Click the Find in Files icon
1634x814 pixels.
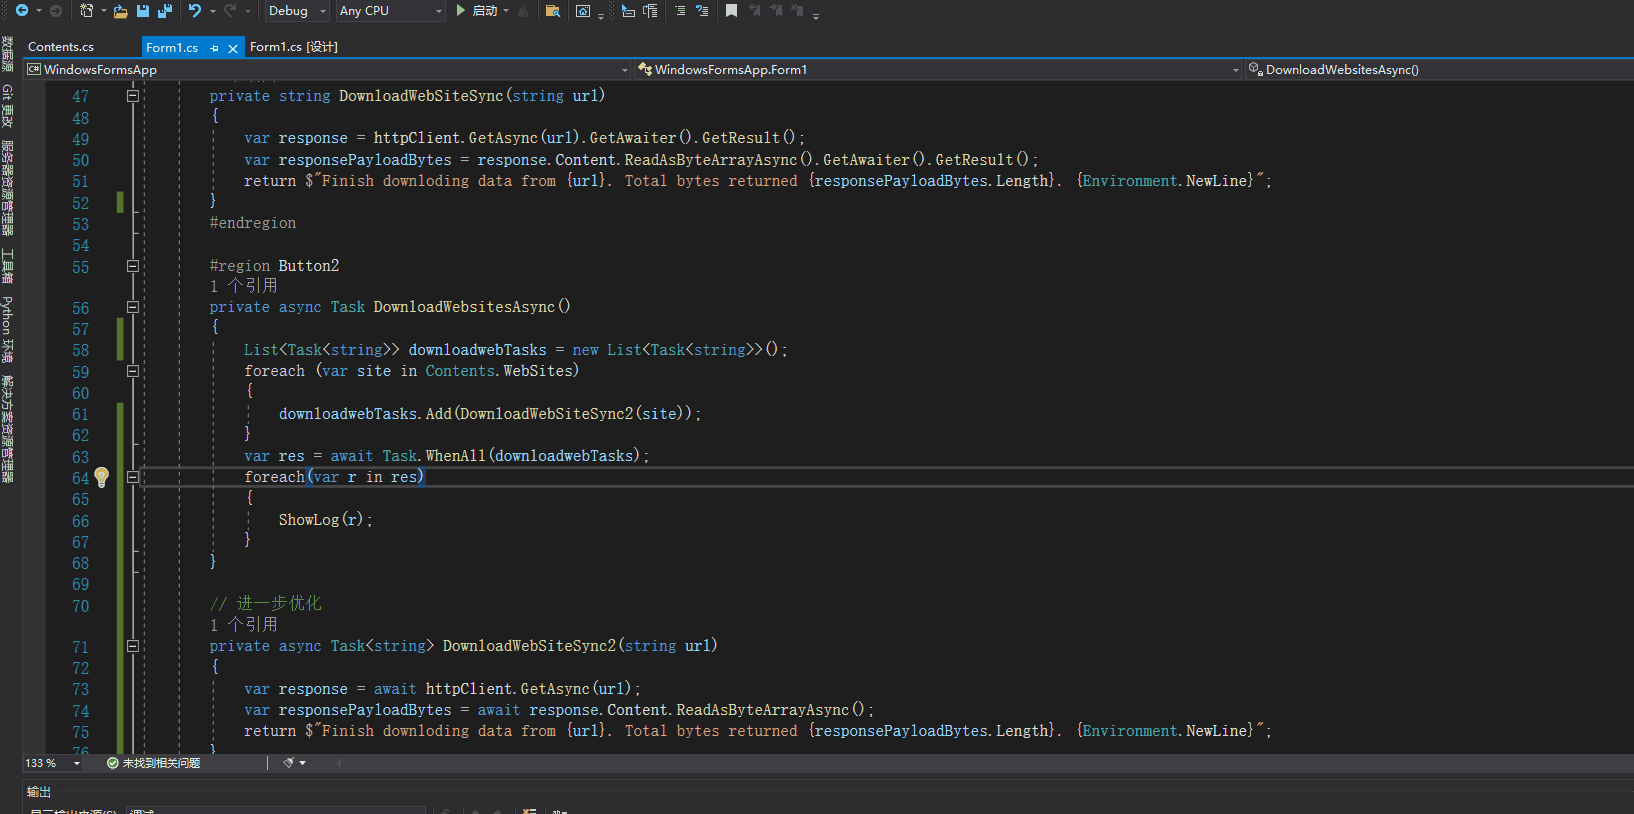pos(552,11)
